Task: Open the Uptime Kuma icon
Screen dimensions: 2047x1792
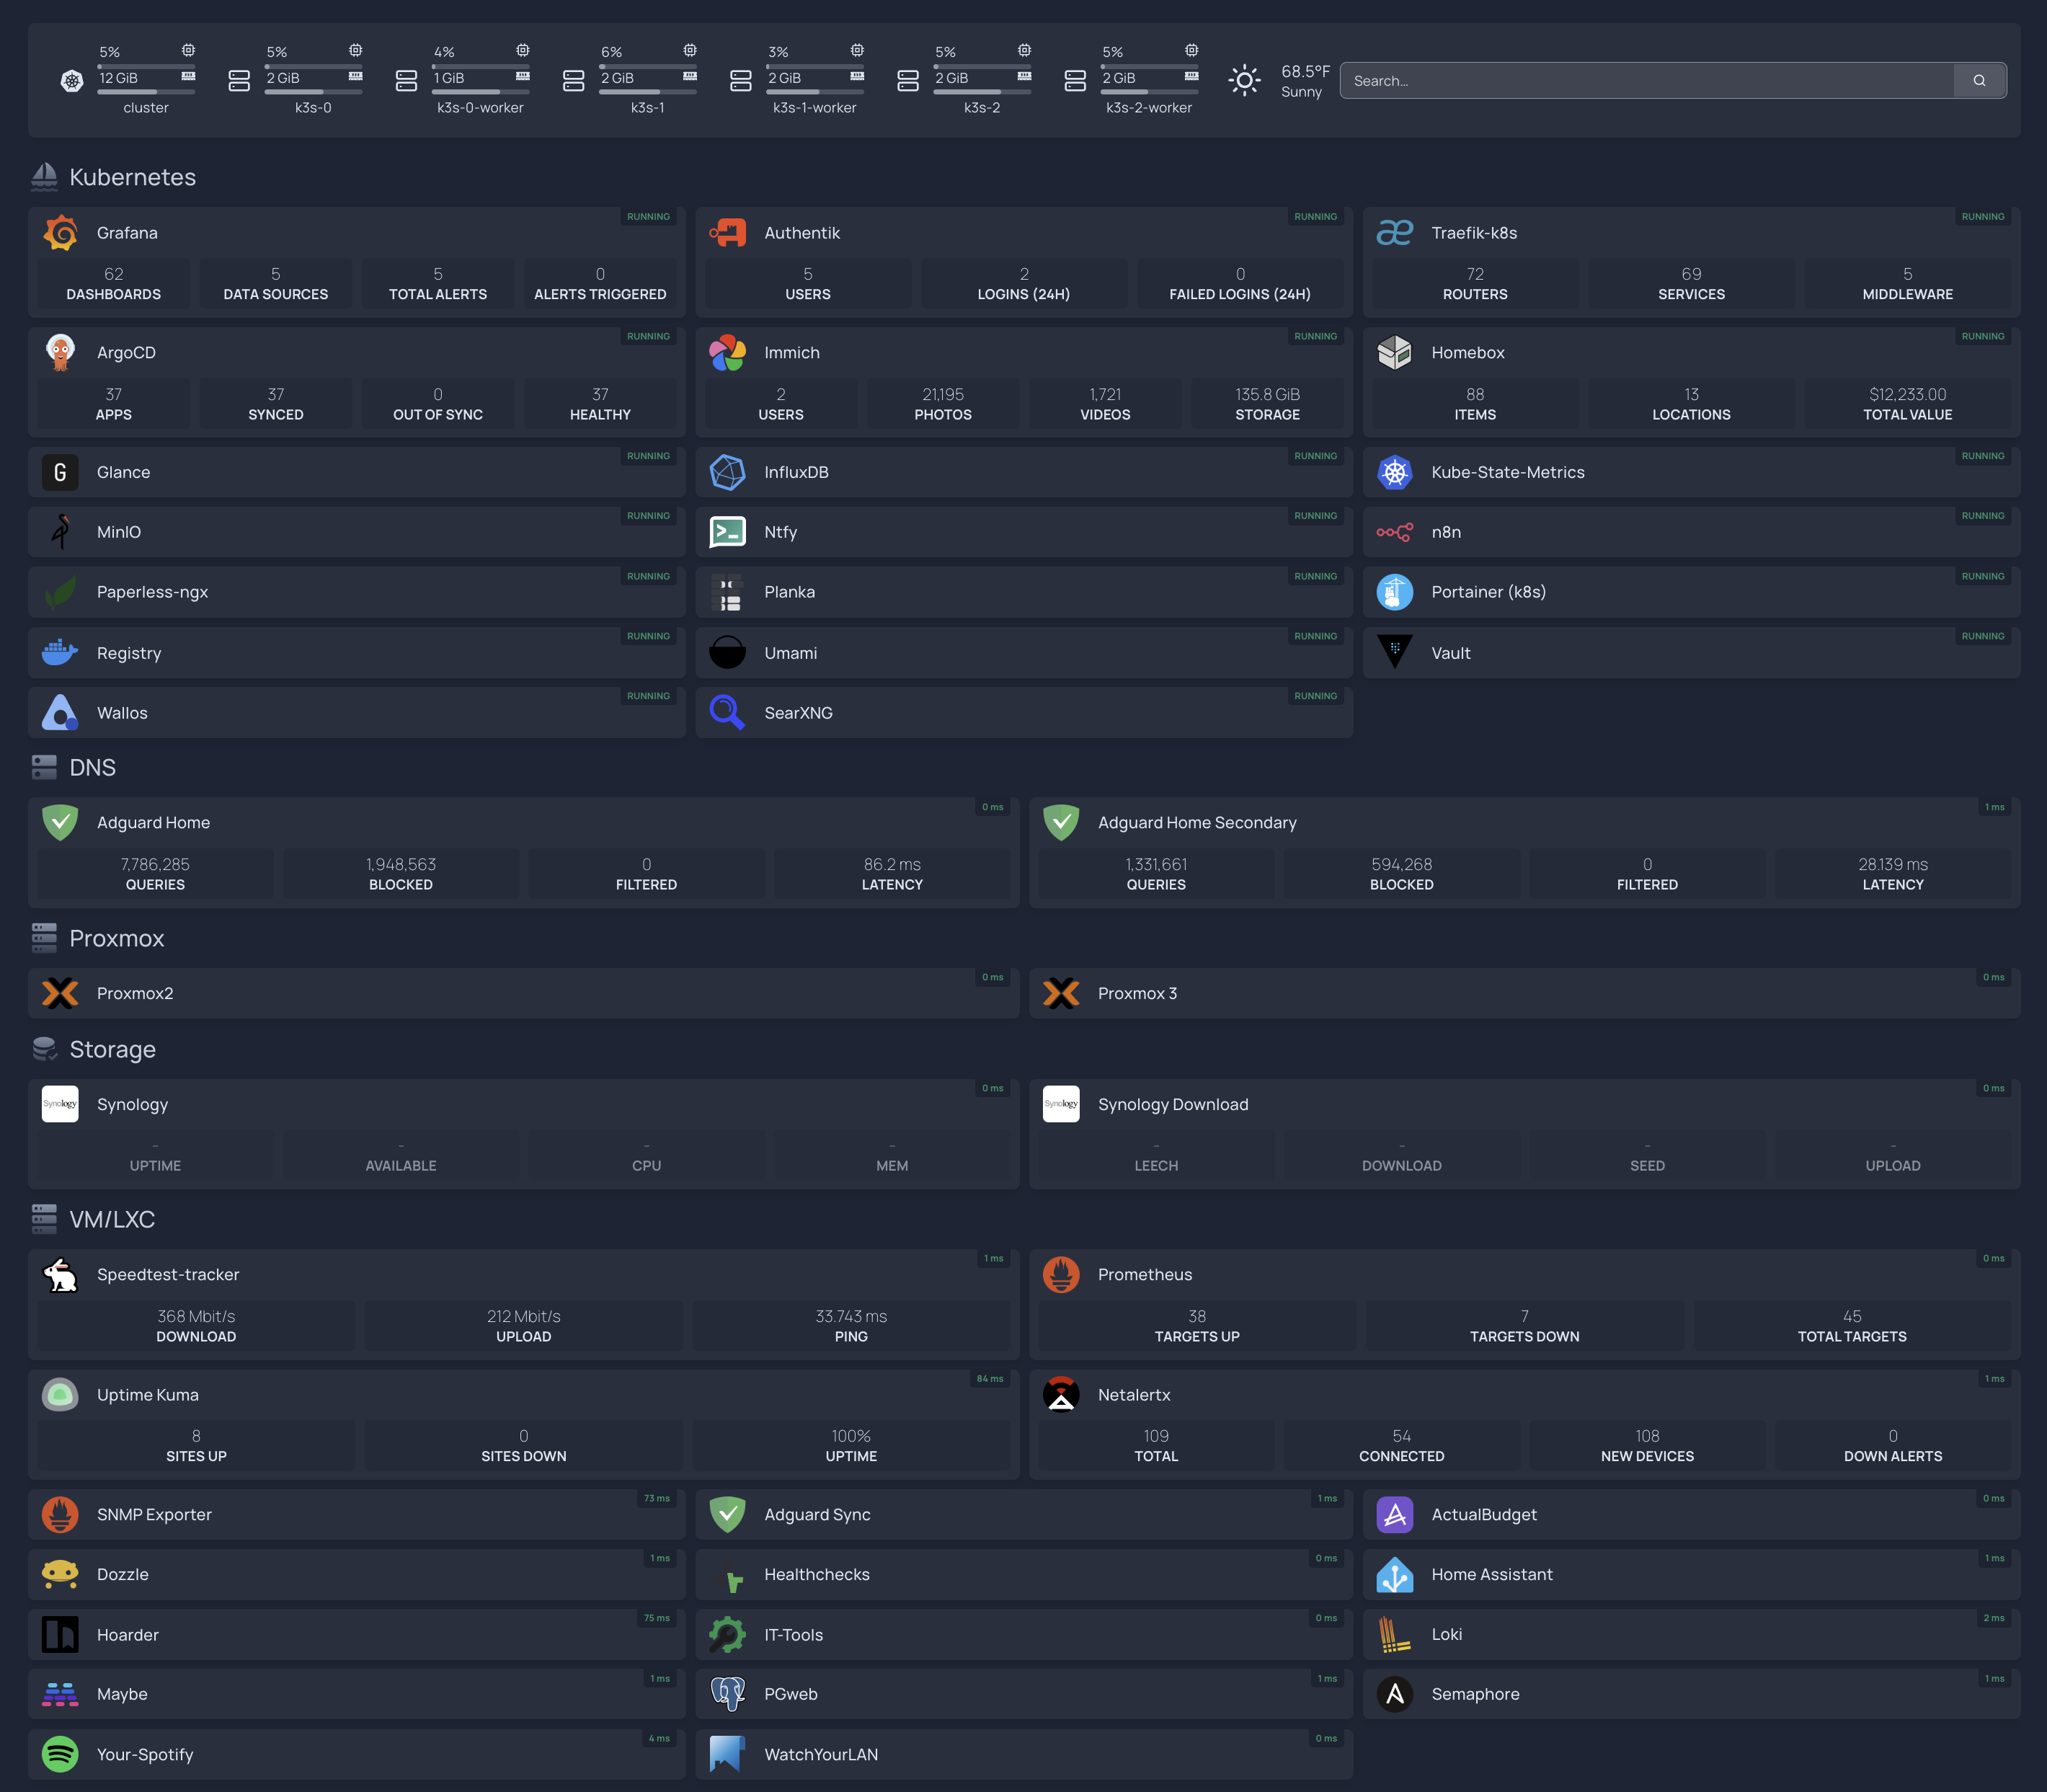Action: (60, 1394)
